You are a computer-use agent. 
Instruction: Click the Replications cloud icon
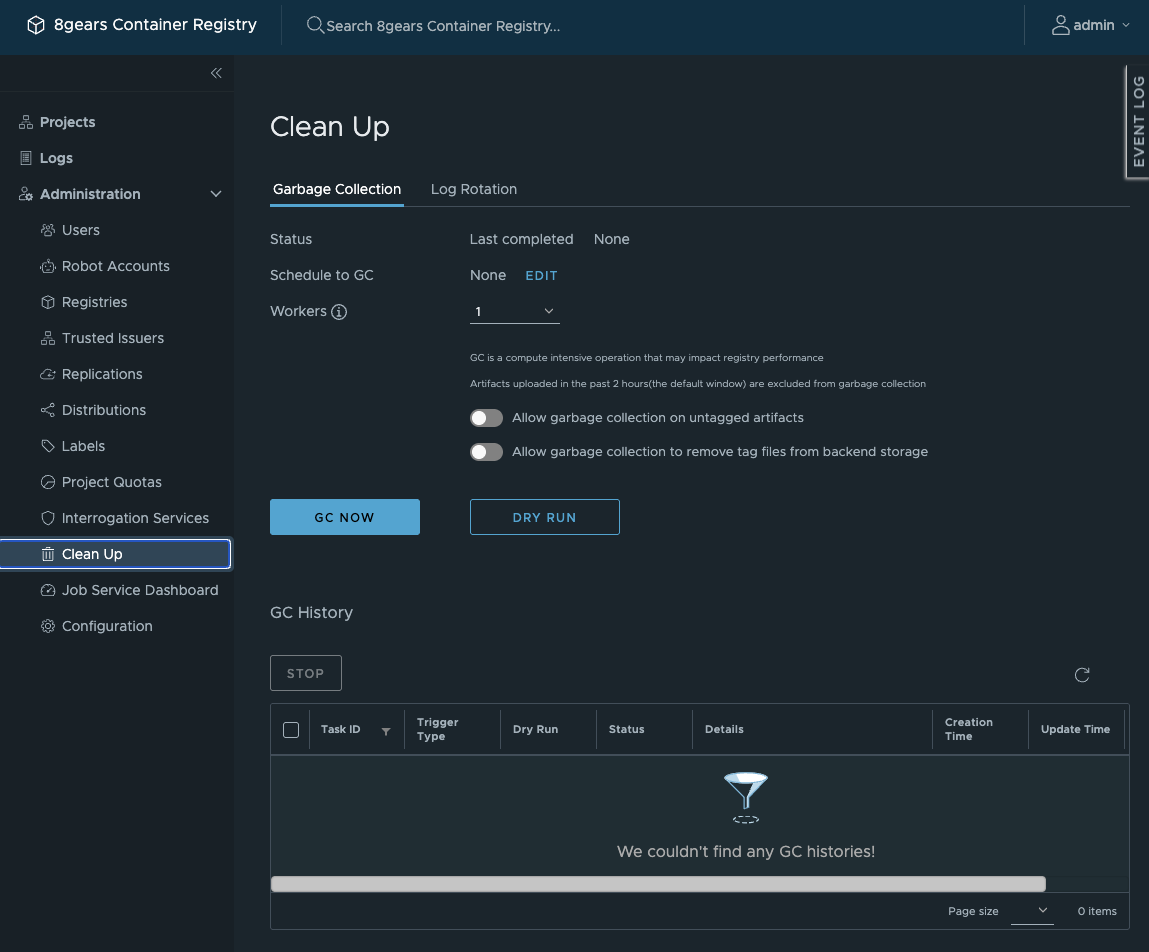pos(48,374)
